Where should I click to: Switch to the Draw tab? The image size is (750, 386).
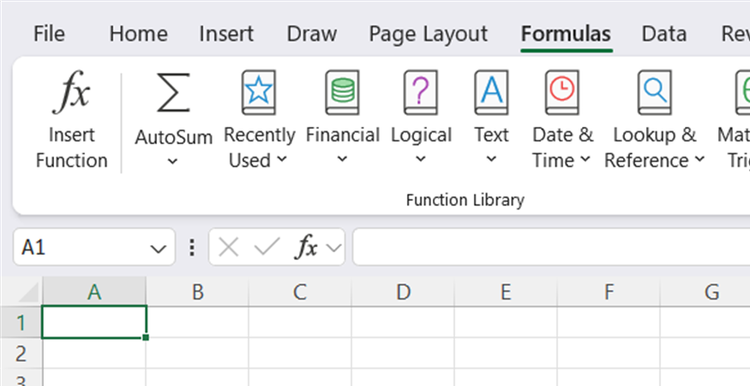coord(312,34)
